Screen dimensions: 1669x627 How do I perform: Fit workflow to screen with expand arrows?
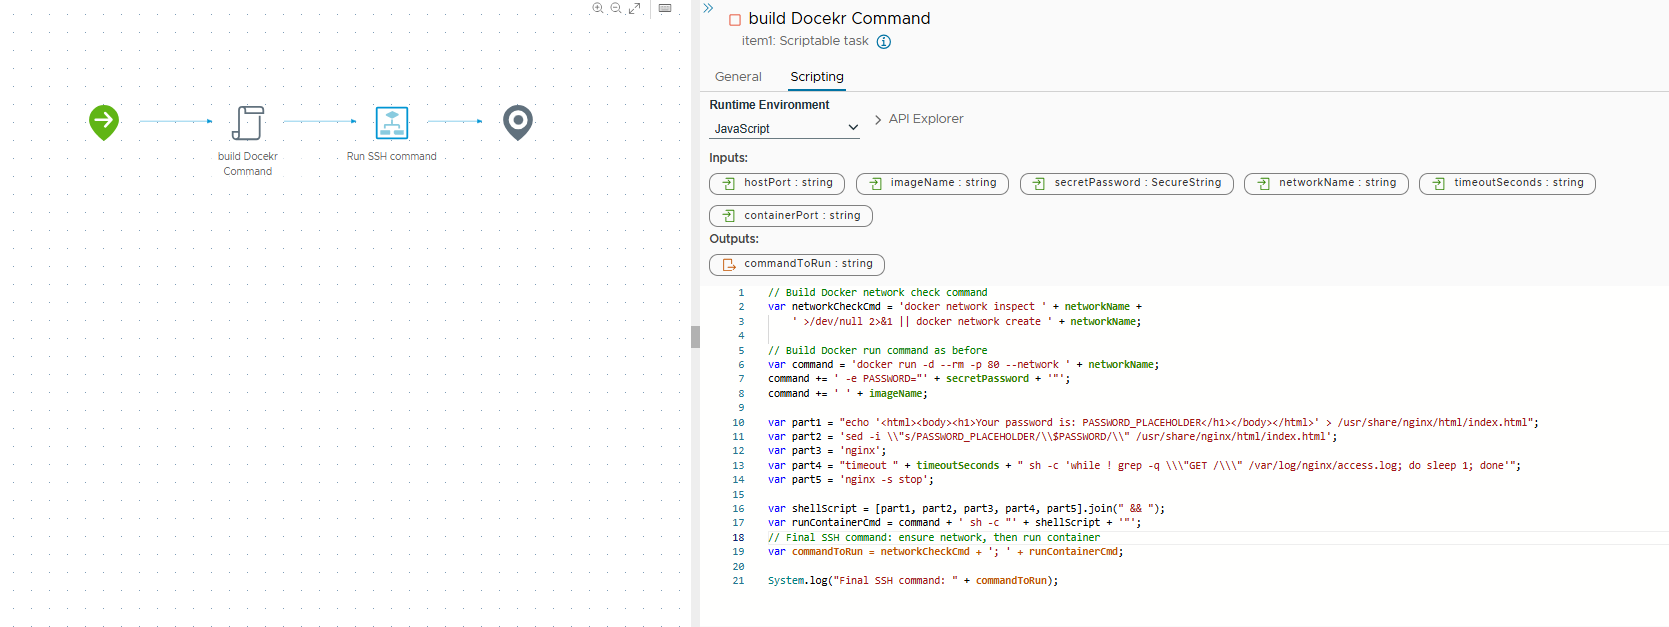click(x=634, y=8)
